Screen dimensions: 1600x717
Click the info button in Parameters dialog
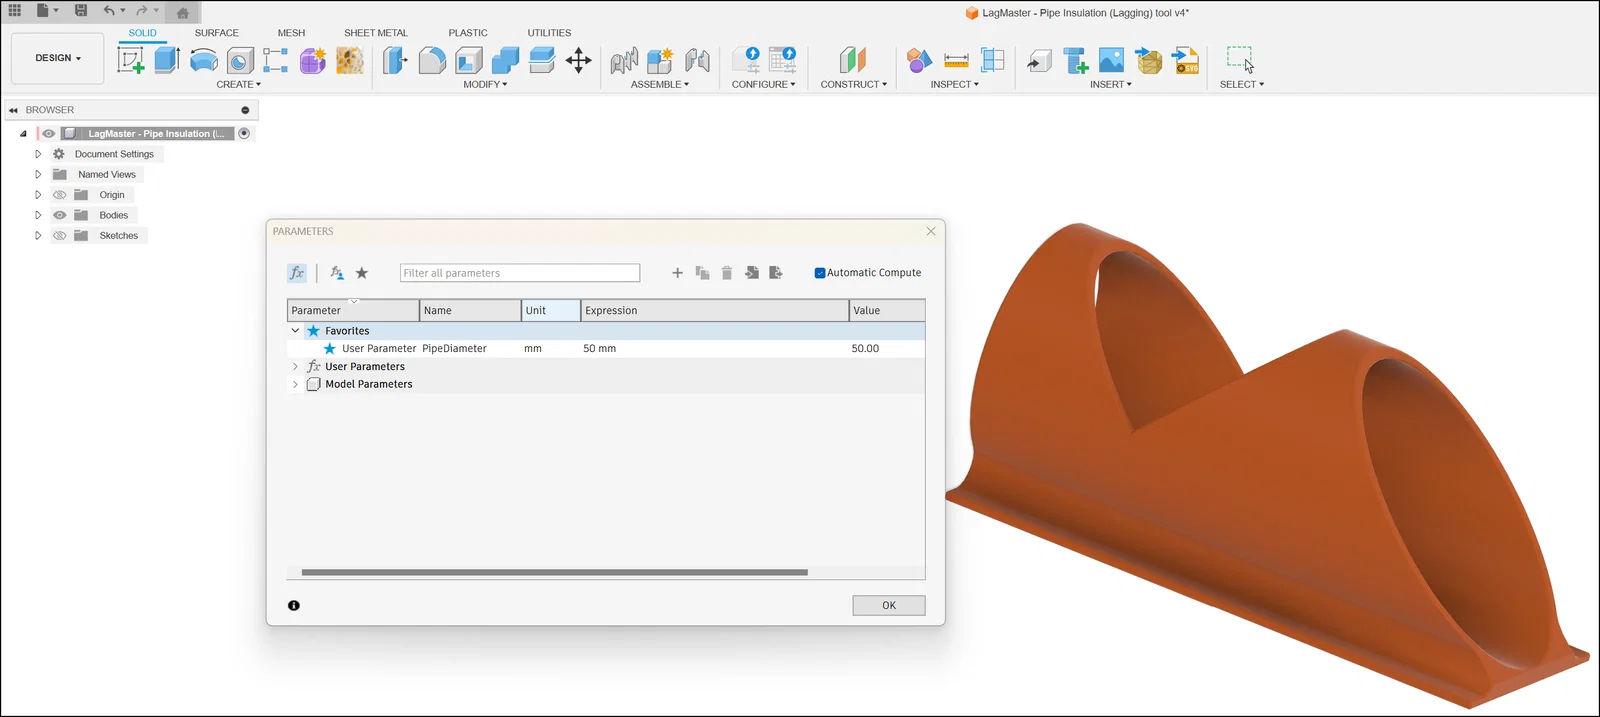coord(294,605)
